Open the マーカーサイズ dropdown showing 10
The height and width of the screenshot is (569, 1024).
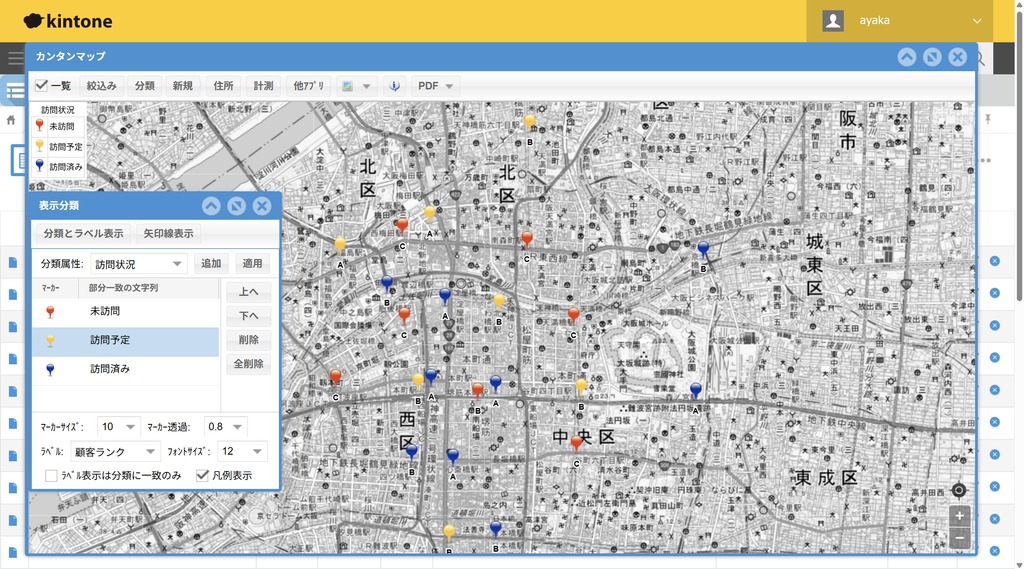click(118, 427)
